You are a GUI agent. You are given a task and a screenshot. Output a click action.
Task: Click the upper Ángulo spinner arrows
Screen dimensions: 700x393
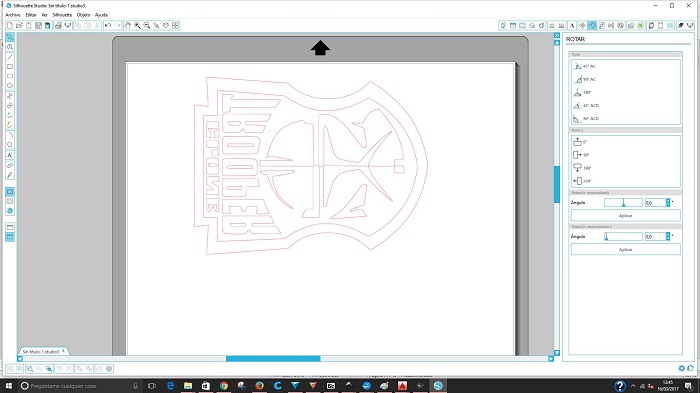point(668,203)
